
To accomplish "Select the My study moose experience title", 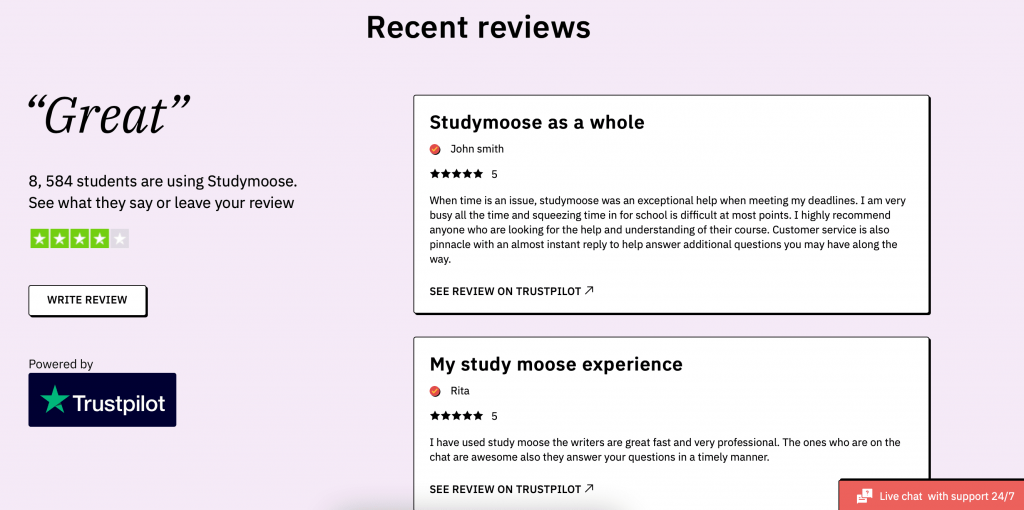I will click(x=556, y=364).
